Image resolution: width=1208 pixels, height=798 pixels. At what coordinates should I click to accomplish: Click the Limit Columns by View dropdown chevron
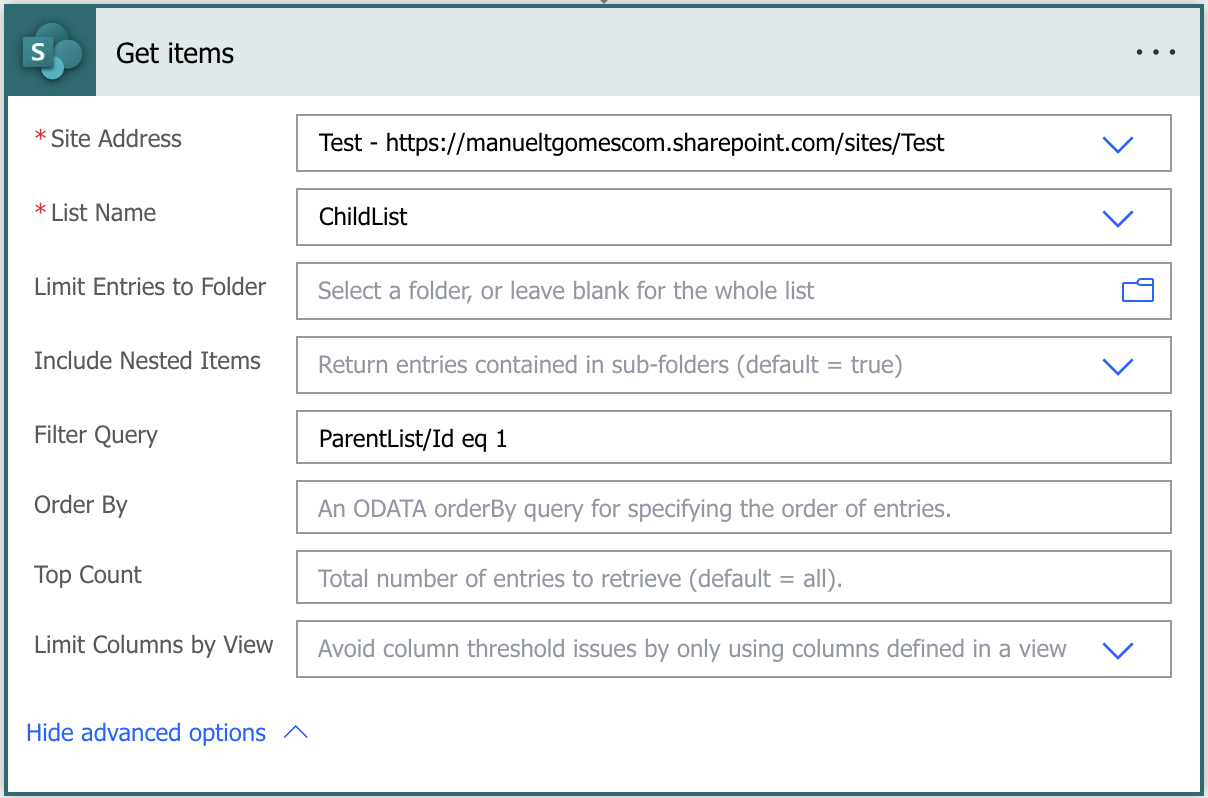(1118, 649)
